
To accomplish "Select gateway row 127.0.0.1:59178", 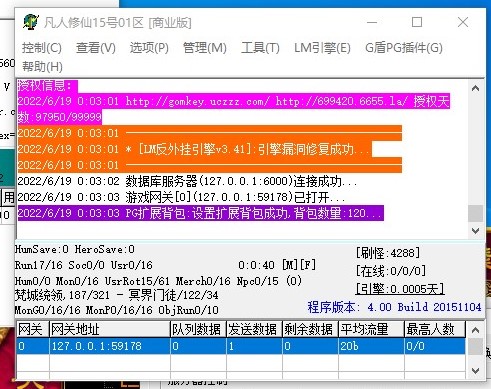I will tap(241, 346).
